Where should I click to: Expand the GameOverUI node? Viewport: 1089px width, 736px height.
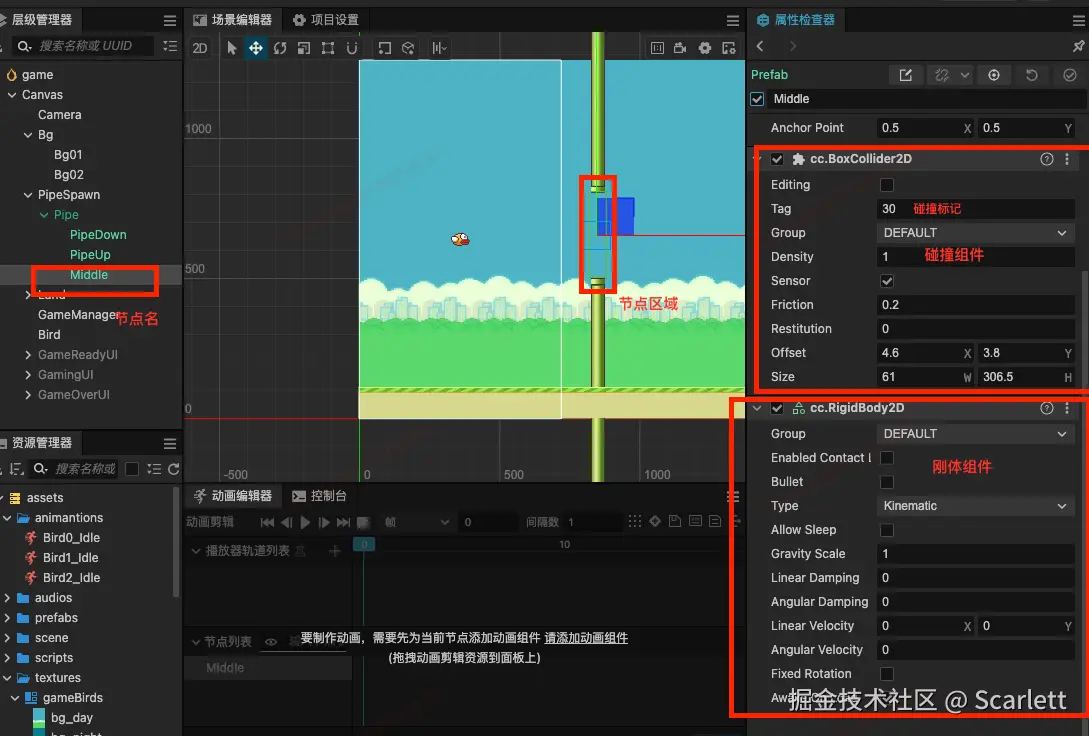tap(28, 395)
